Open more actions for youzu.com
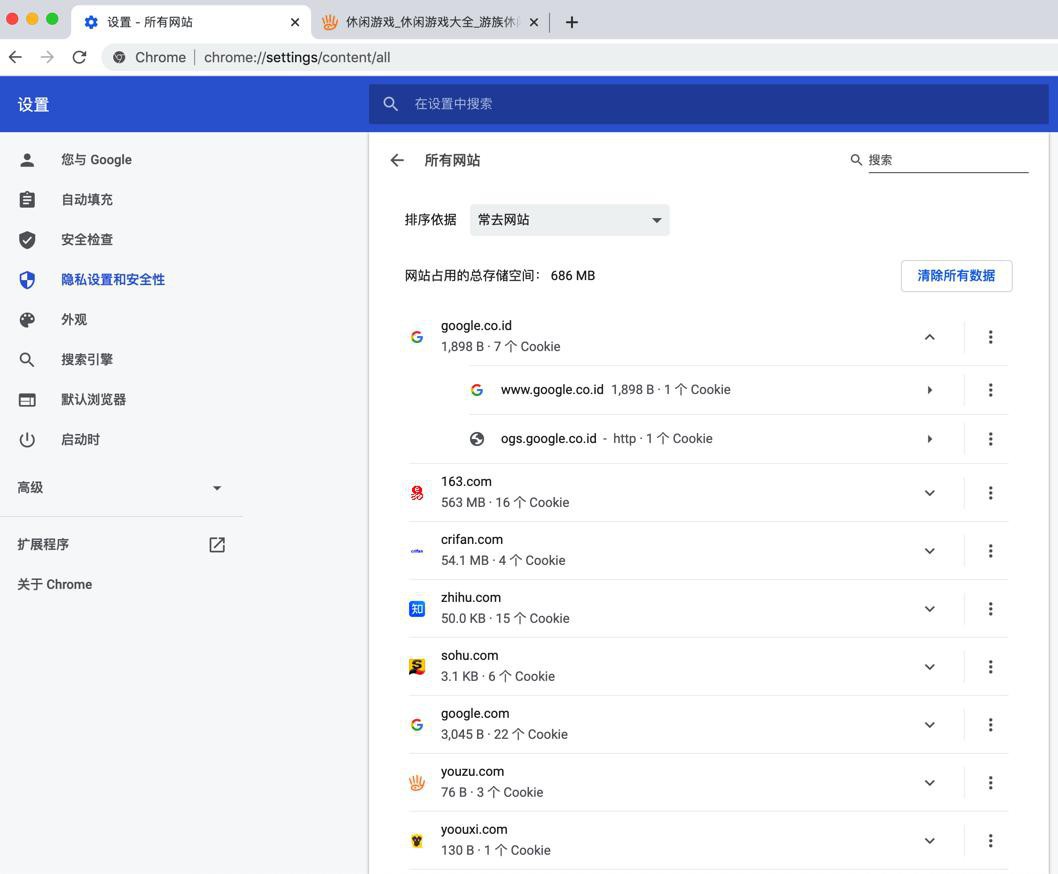Screen dimensions: 1058x874 990,783
